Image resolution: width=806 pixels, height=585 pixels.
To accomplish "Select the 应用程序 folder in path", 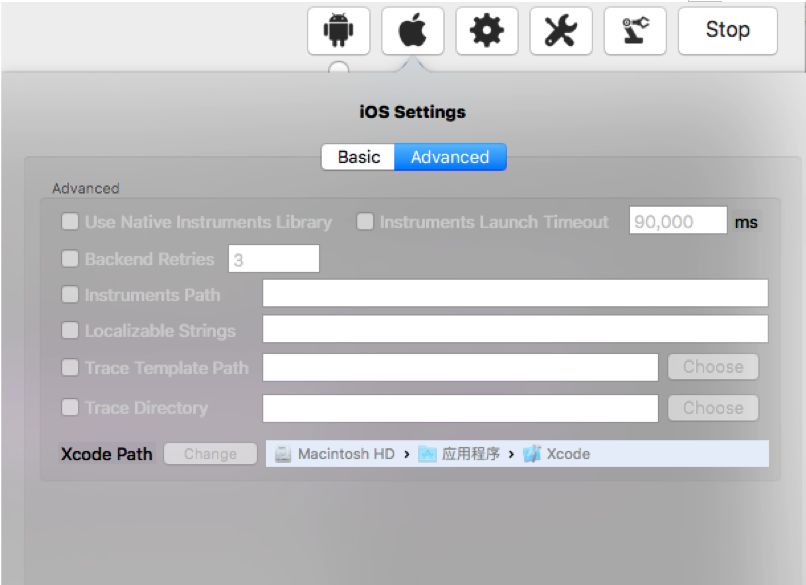I will tap(470, 454).
